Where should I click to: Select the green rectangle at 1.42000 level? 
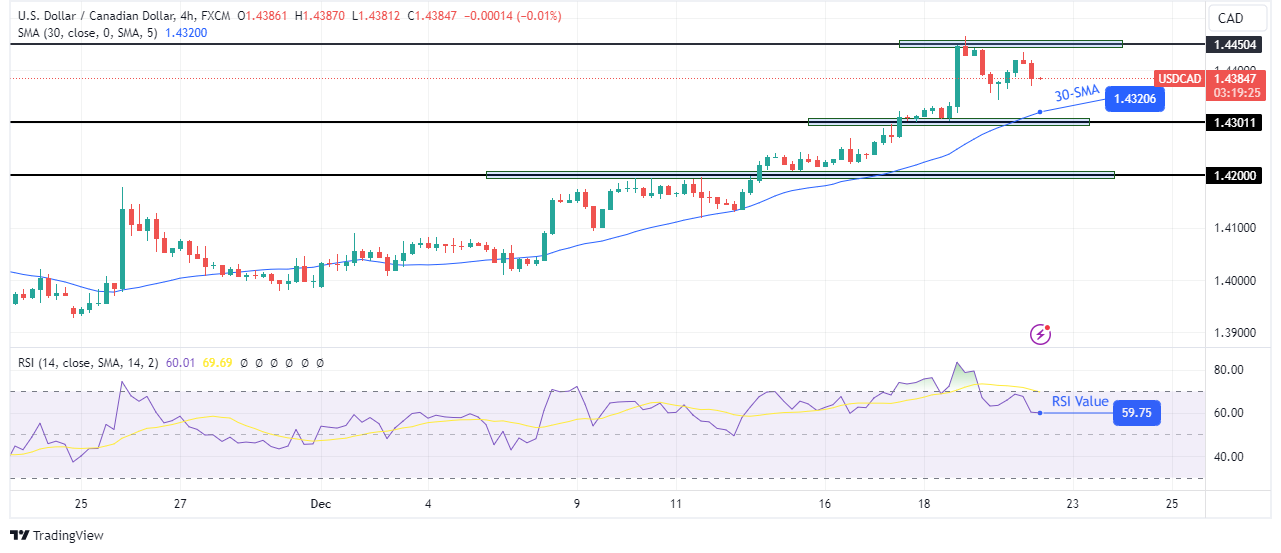(800, 175)
